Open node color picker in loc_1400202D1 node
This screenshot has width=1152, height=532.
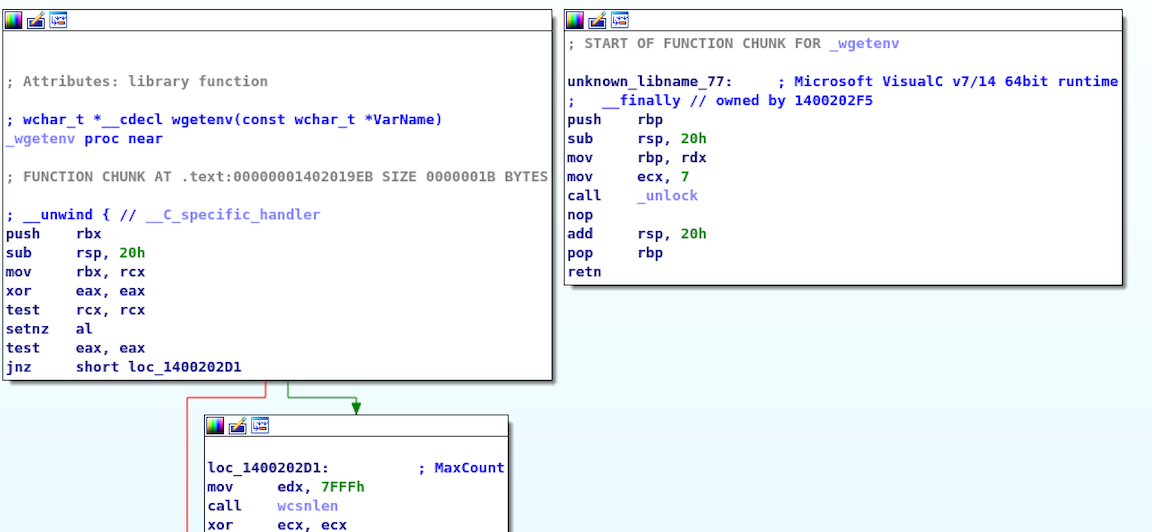tap(215, 425)
